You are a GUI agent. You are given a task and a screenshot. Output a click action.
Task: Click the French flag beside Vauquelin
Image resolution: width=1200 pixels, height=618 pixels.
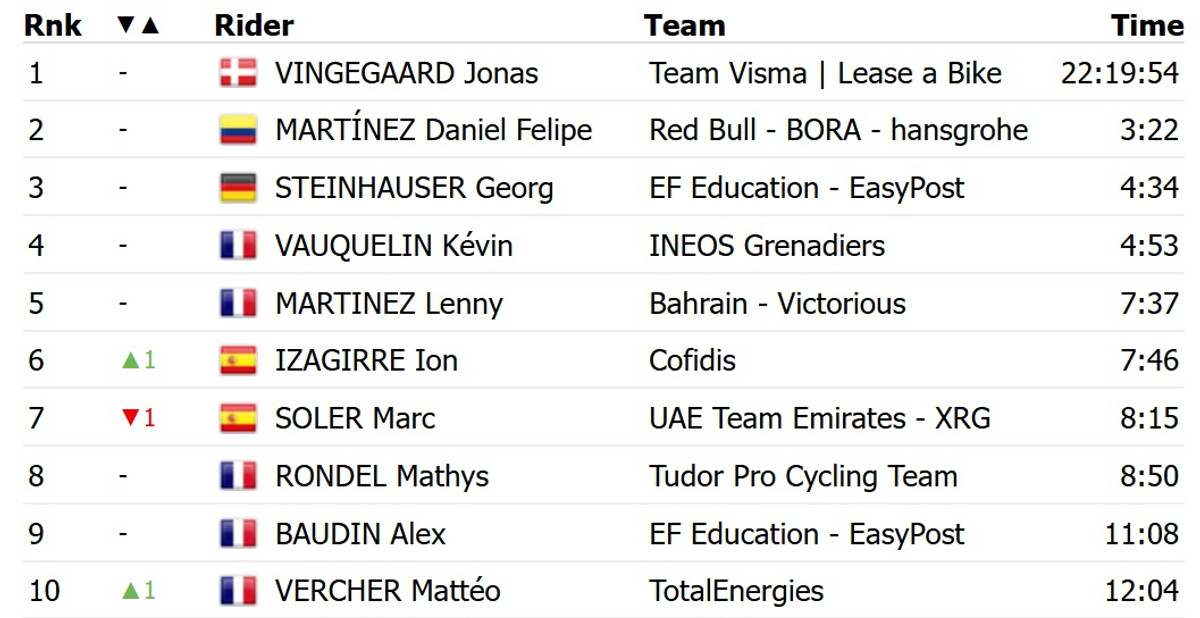coord(238,246)
